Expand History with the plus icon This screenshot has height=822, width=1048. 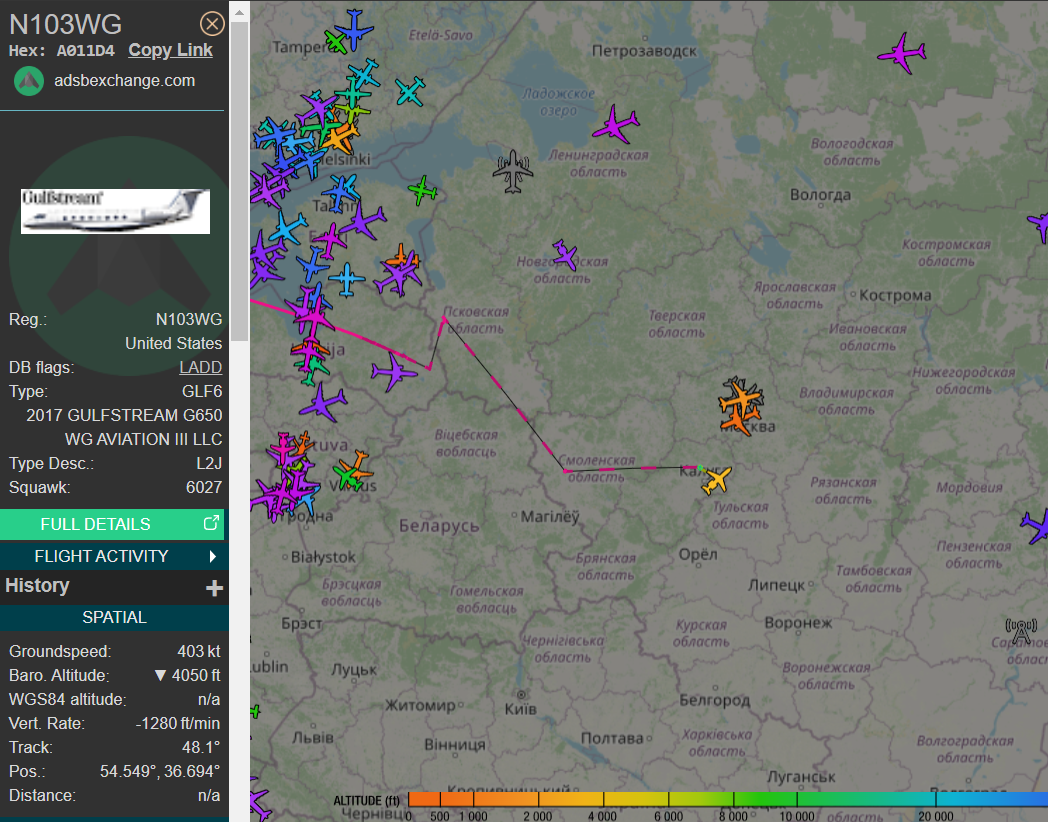click(214, 588)
